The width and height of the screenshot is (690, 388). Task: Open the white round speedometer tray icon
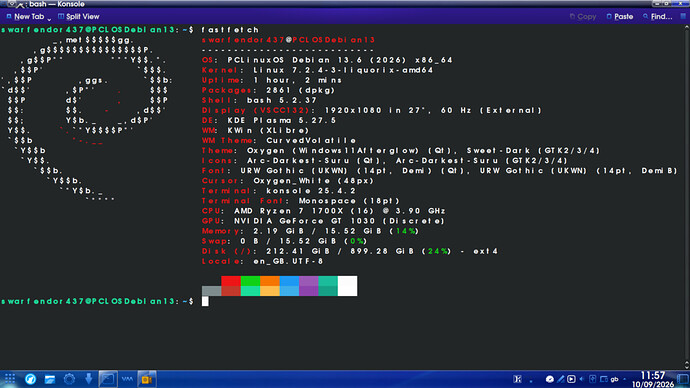click(x=550, y=379)
